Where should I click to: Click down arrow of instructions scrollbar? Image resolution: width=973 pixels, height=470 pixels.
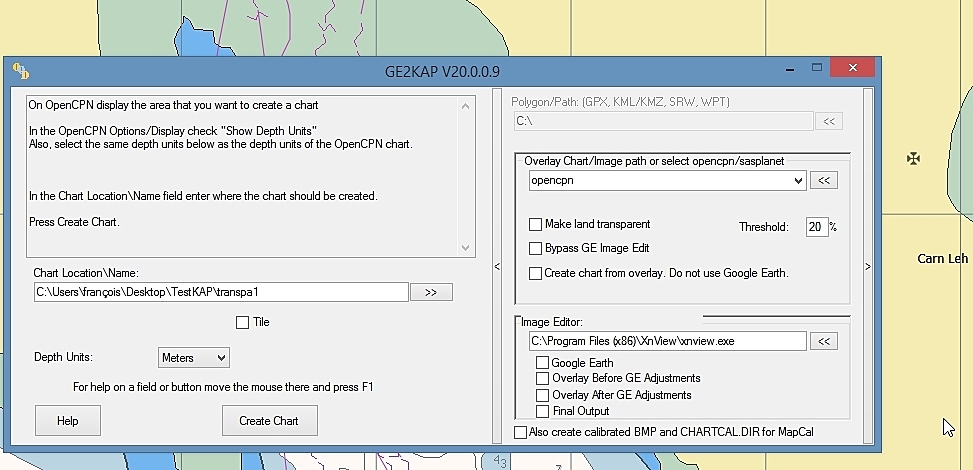(466, 248)
